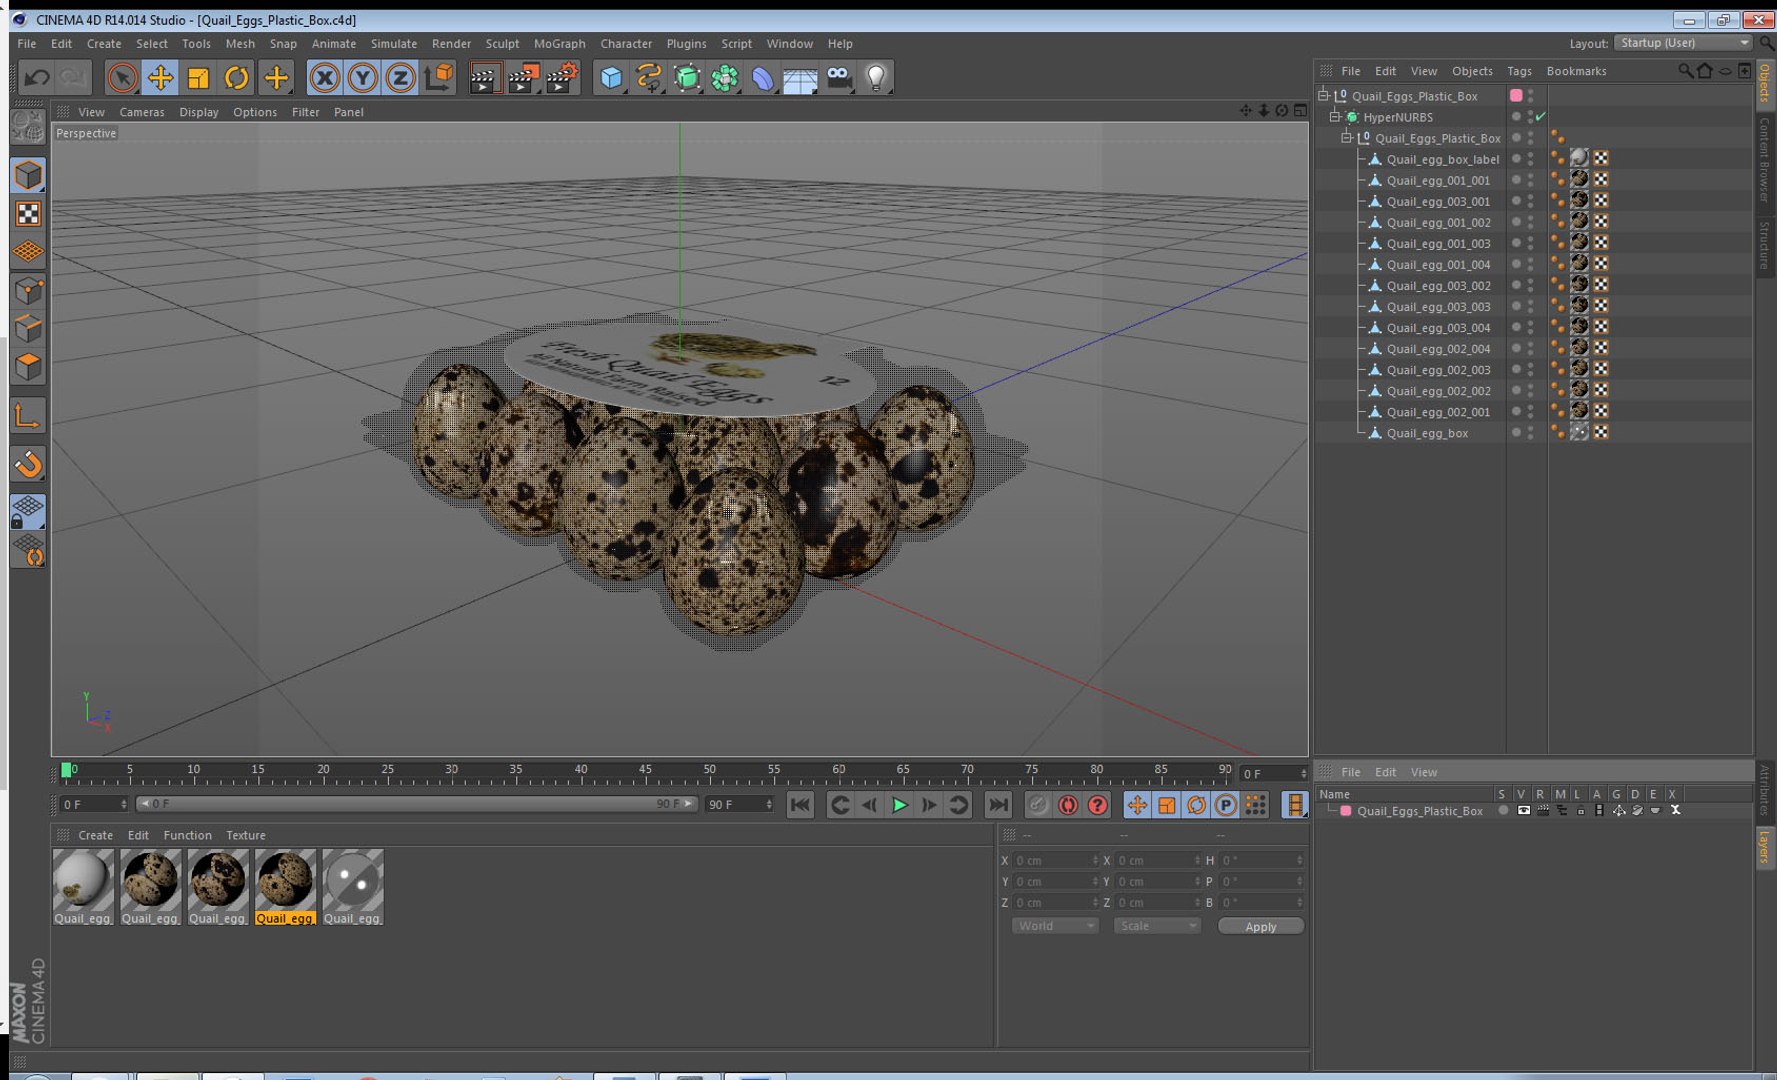Open the MoGraph menu
This screenshot has height=1080, width=1777.
[559, 44]
